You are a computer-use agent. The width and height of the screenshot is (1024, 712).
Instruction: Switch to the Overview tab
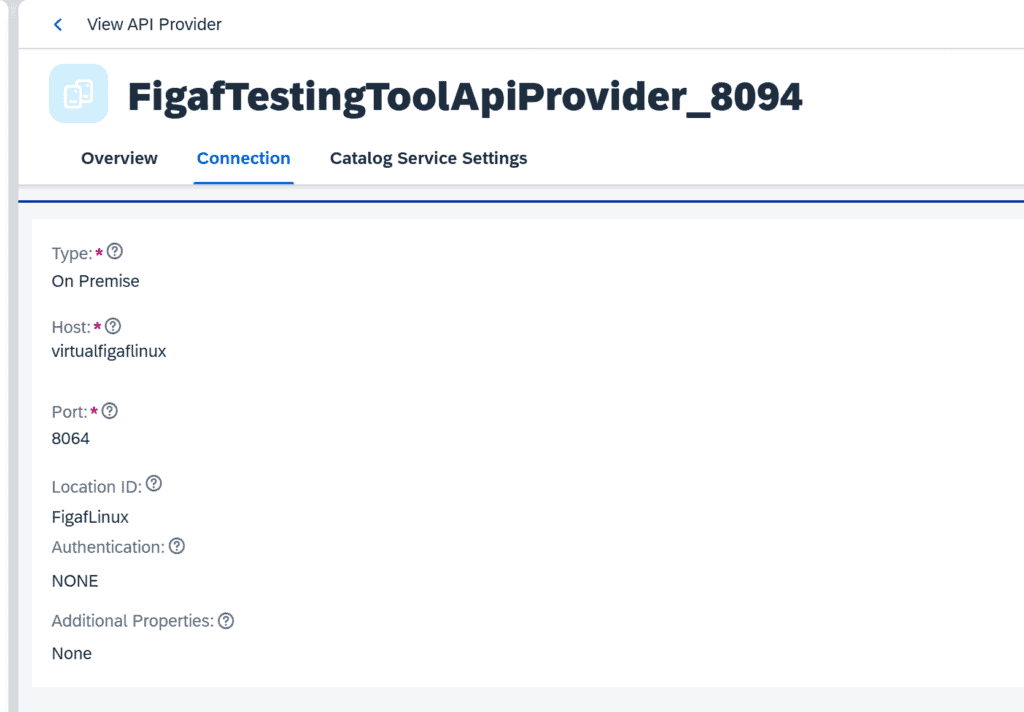click(119, 158)
